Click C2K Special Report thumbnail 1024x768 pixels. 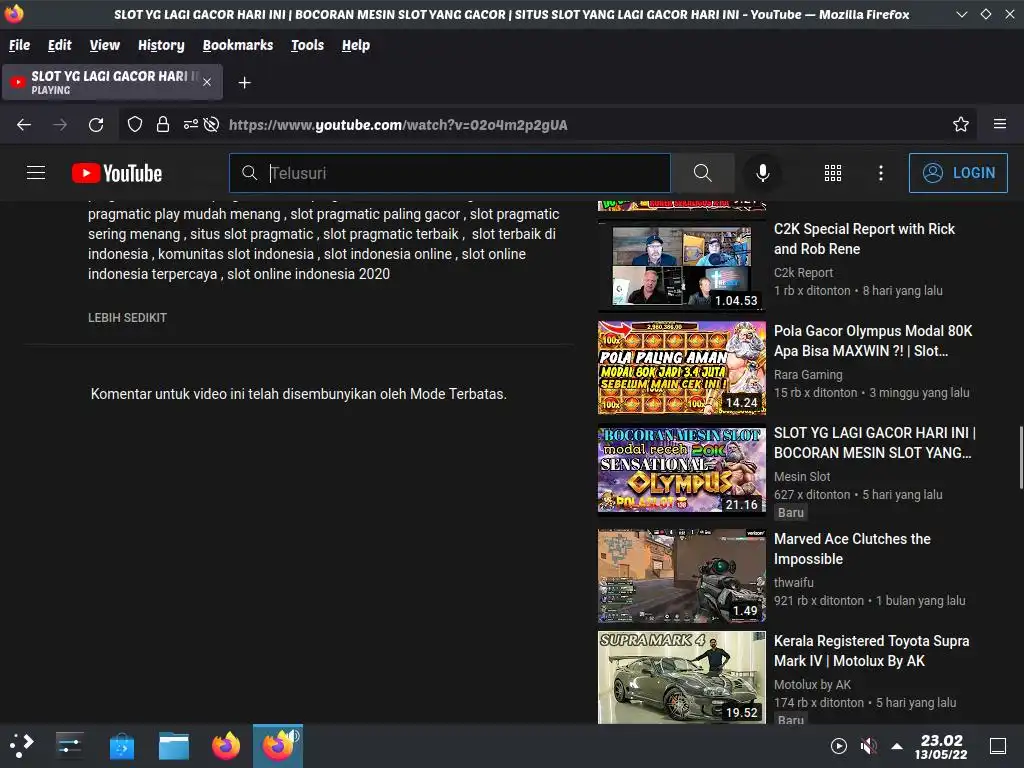(682, 266)
